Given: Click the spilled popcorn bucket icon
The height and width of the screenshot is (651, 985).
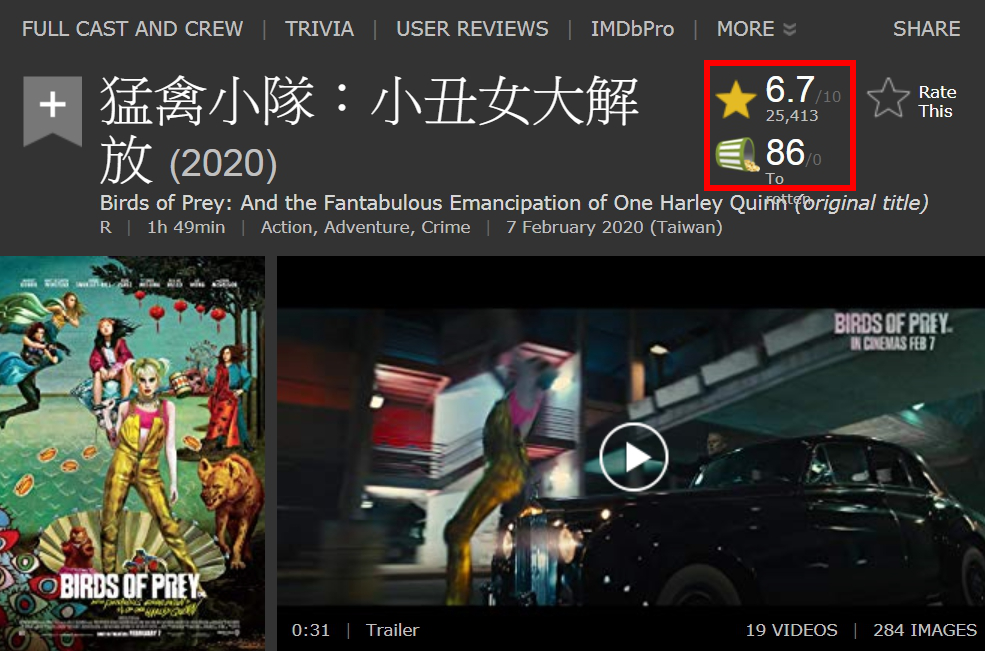Looking at the screenshot, I should pos(737,155).
